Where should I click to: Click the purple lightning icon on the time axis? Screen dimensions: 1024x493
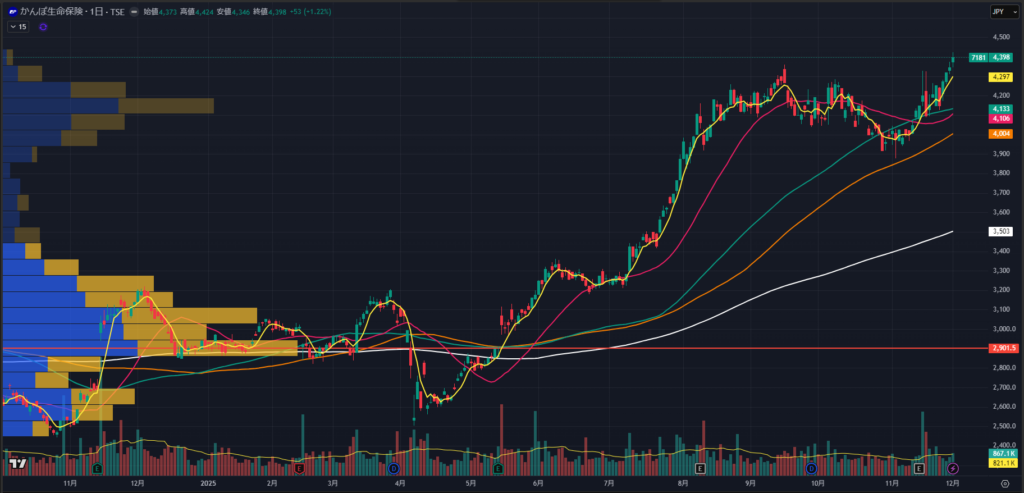pyautogui.click(x=953, y=468)
